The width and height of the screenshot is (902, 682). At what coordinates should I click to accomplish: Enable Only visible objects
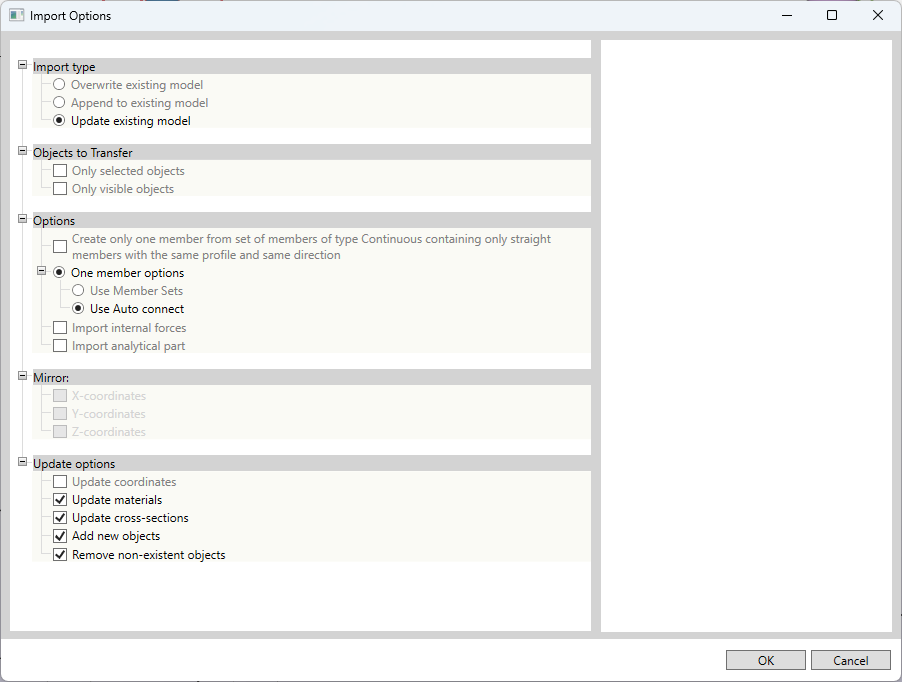click(x=59, y=189)
